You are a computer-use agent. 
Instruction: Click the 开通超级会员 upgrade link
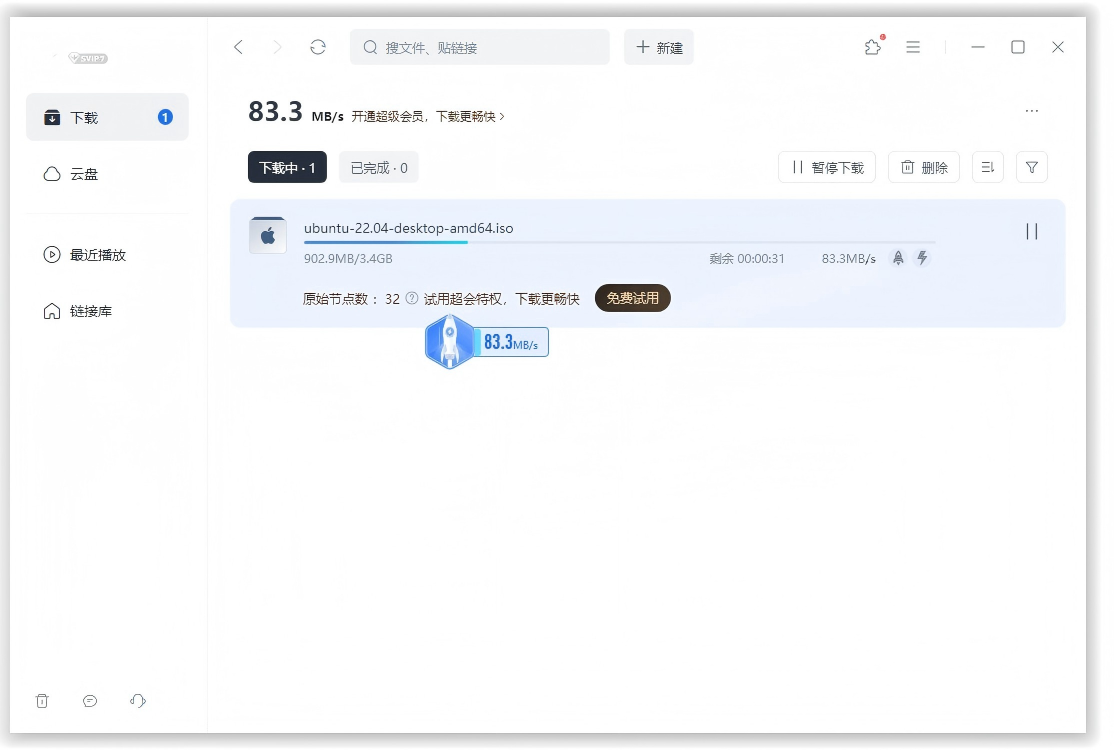point(428,116)
